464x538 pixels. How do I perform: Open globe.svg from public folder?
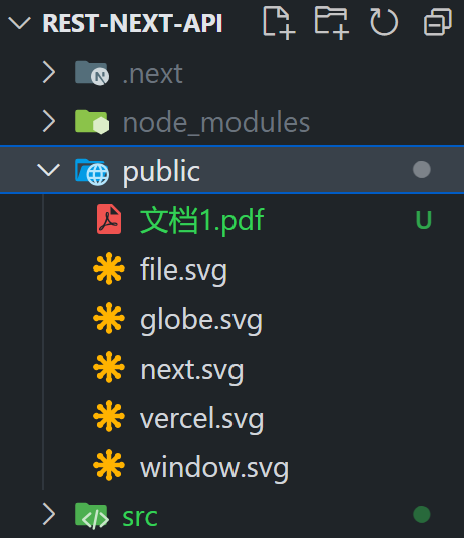click(201, 320)
